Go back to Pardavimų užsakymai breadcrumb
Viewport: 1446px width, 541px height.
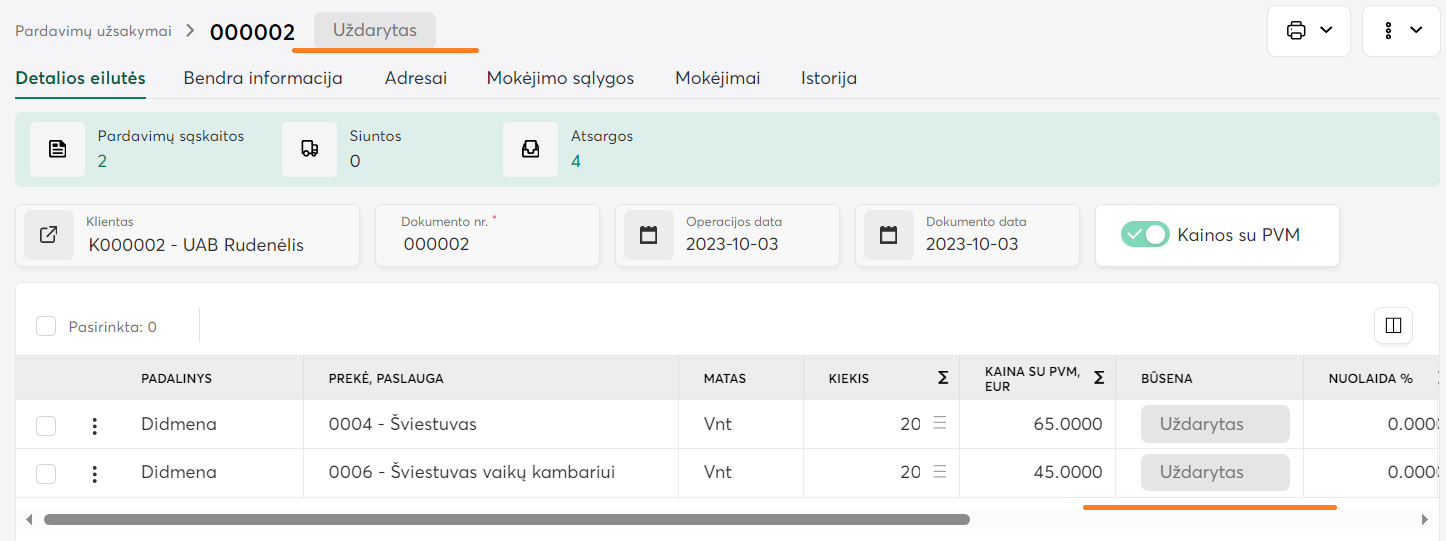(93, 31)
